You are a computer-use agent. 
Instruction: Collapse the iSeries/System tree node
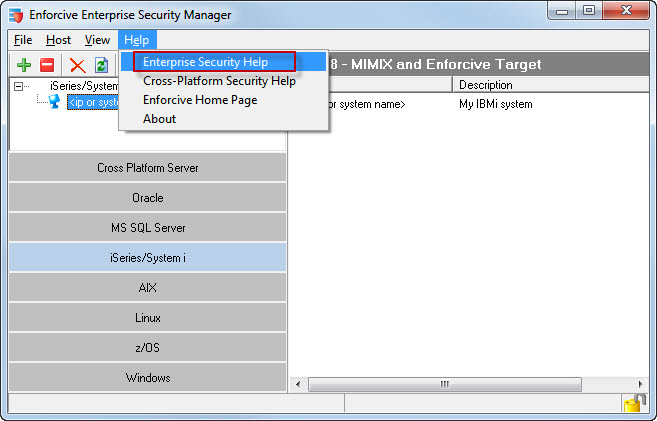pos(18,86)
